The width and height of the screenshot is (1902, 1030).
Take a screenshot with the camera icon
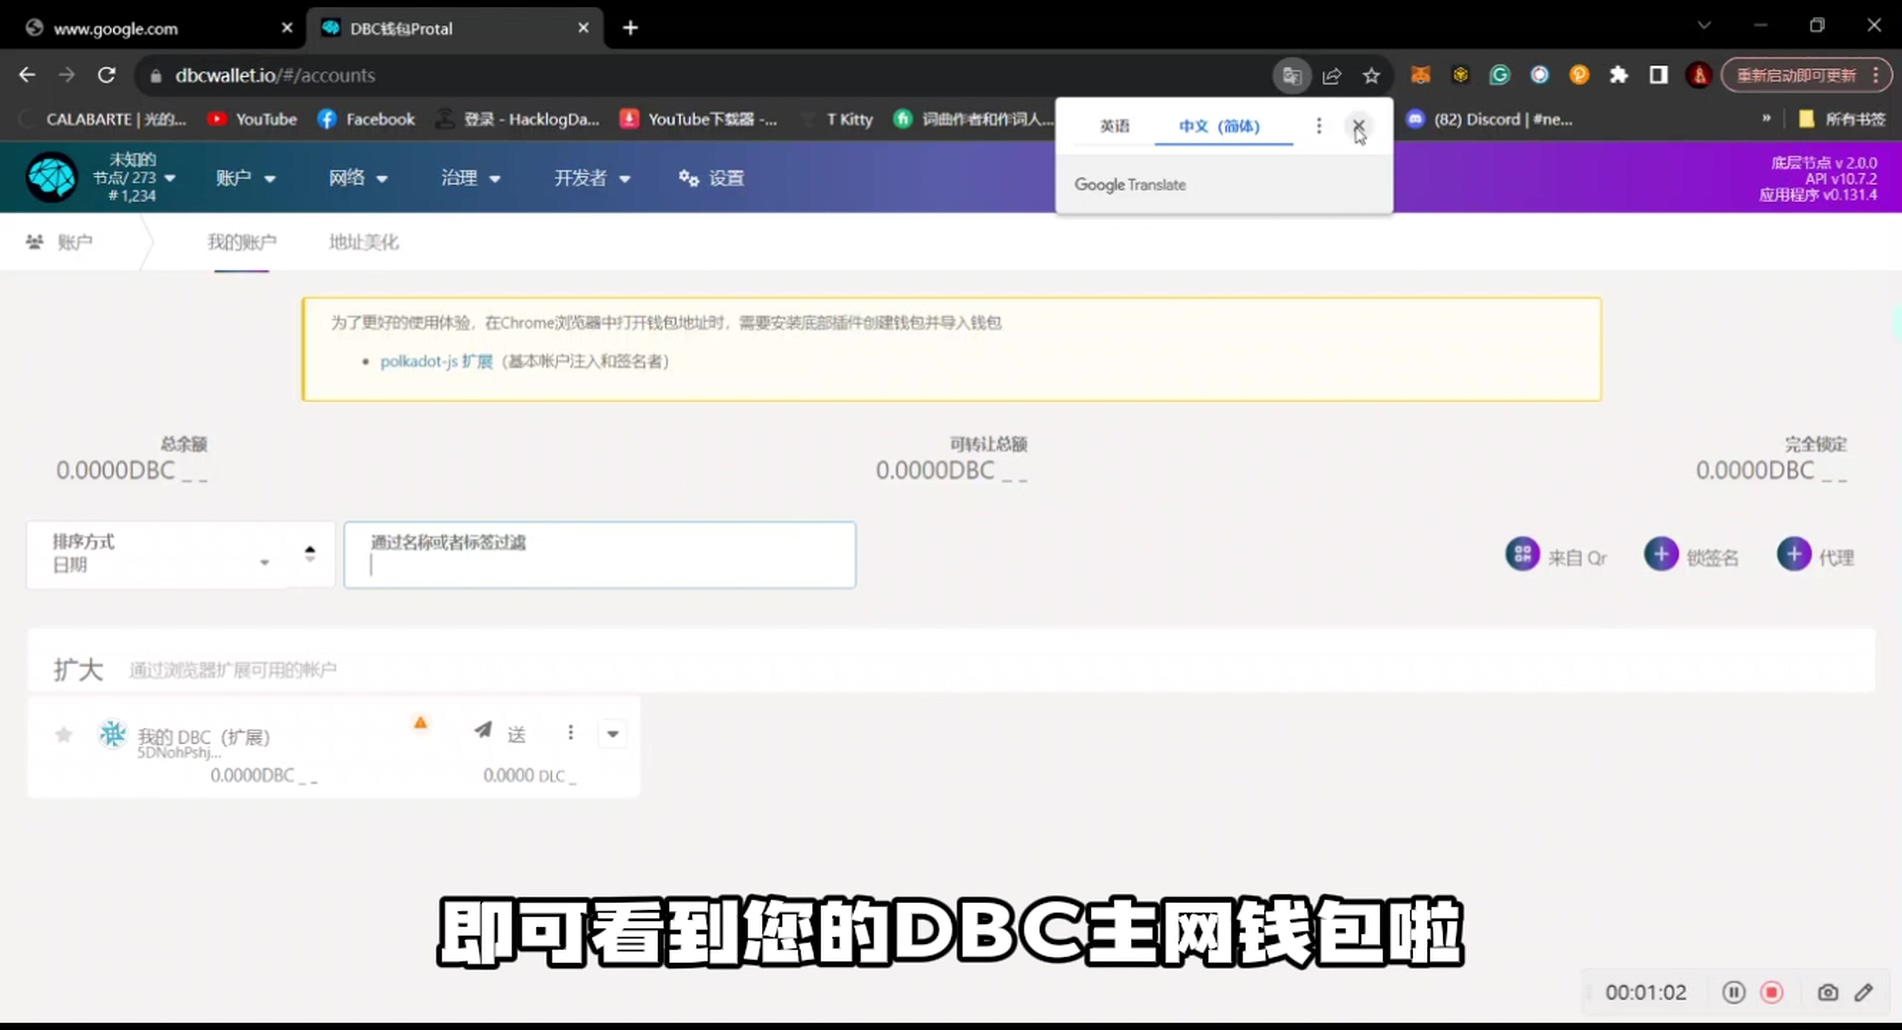coord(1827,992)
